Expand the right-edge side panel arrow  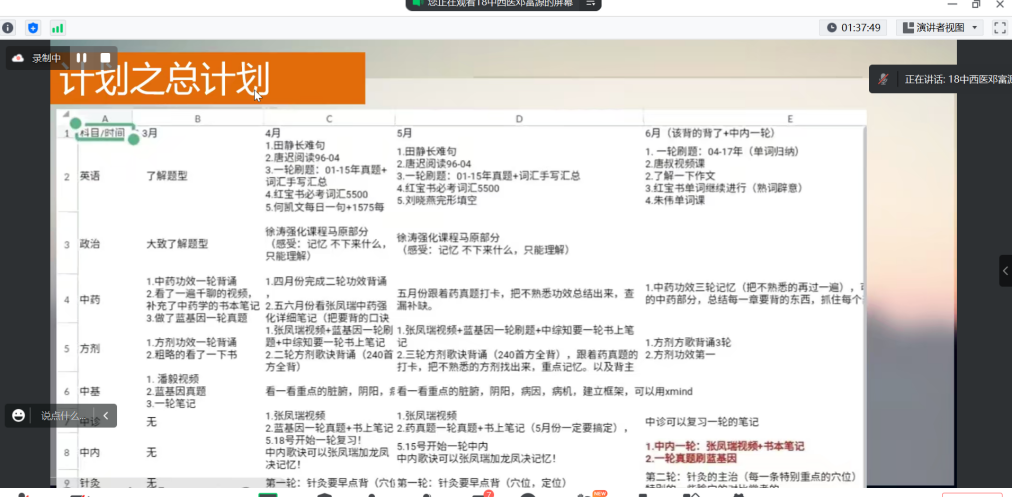(1005, 270)
